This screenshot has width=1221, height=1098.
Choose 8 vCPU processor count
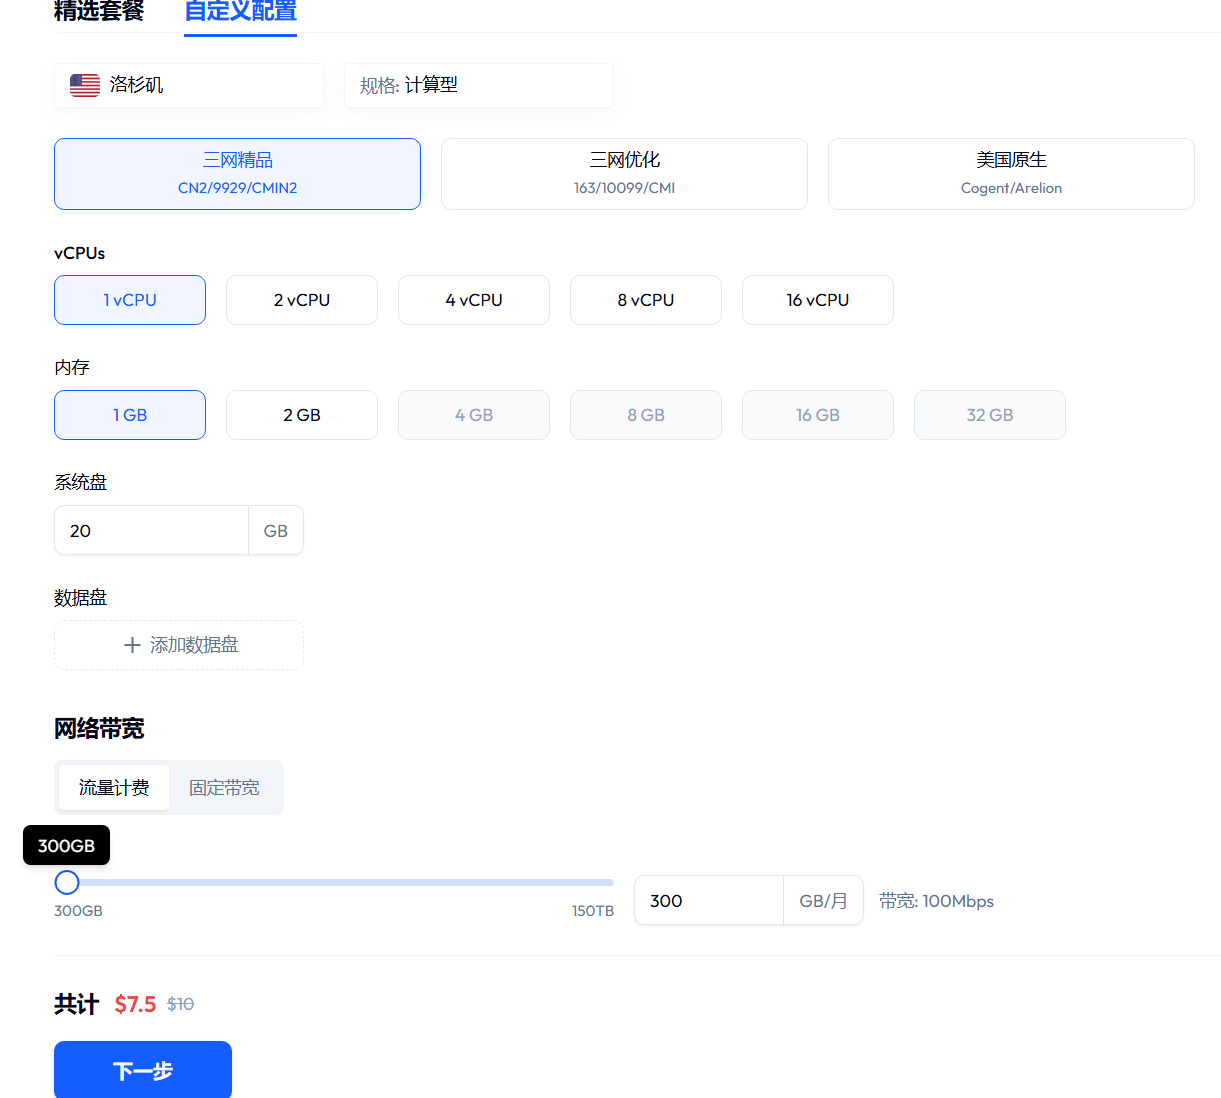pyautogui.click(x=646, y=300)
